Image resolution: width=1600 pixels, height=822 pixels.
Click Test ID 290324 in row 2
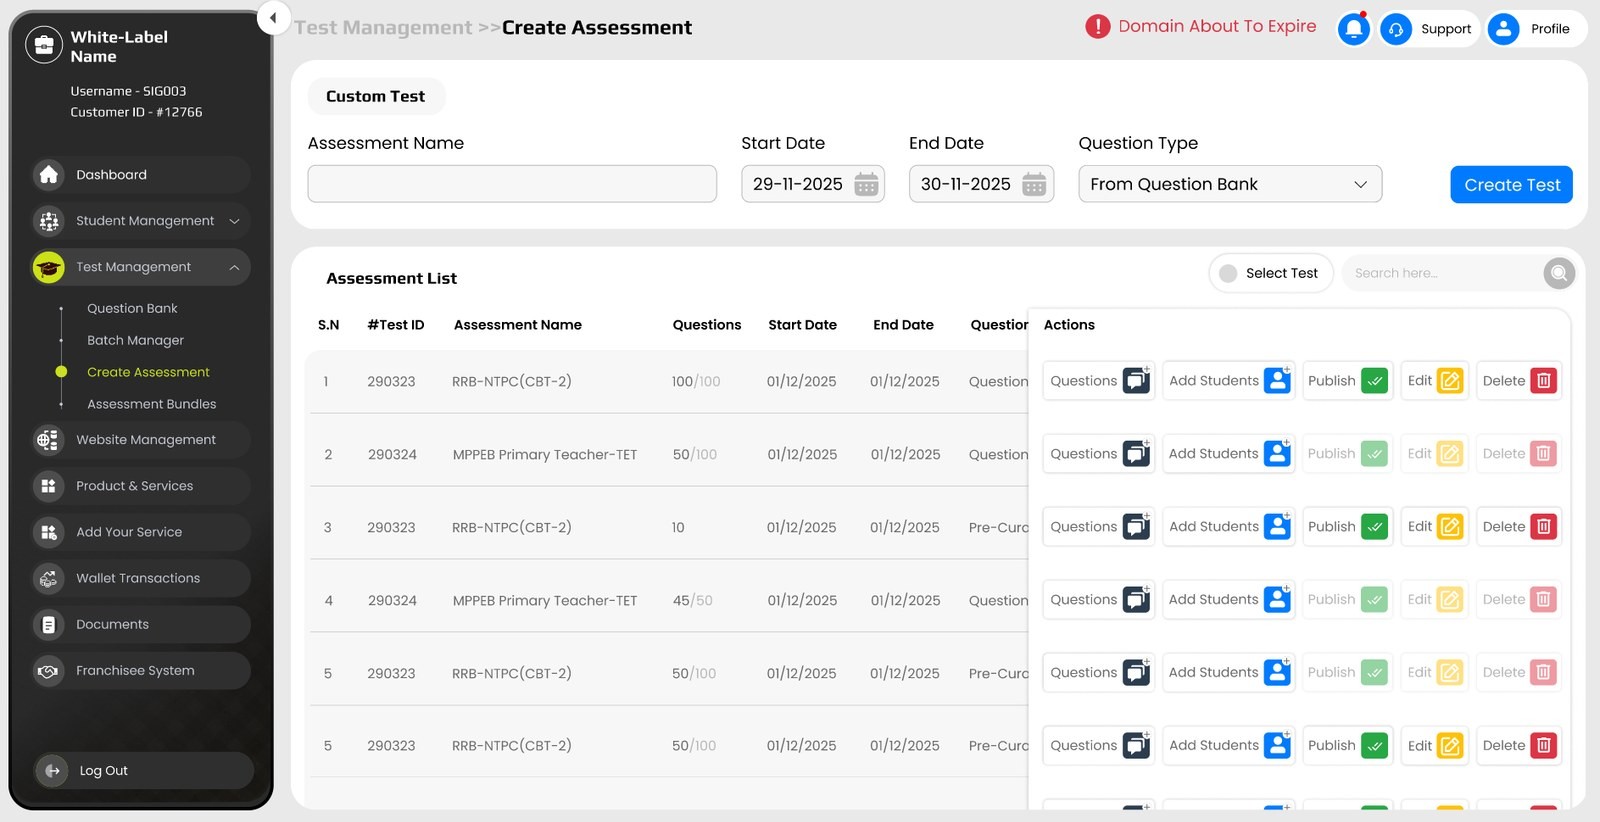tap(392, 455)
